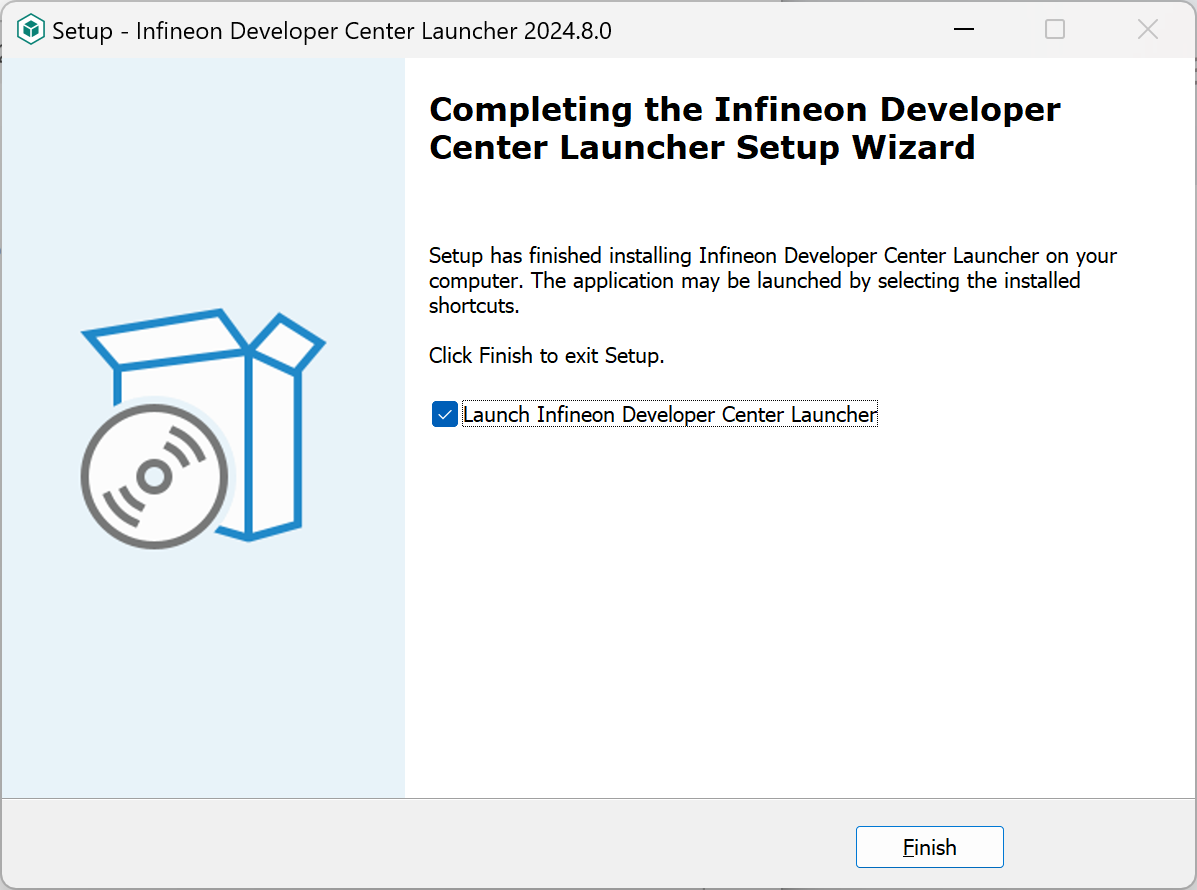
Task: Uncheck Launch Infineon Developer Center Launcher checkbox
Action: pos(444,414)
